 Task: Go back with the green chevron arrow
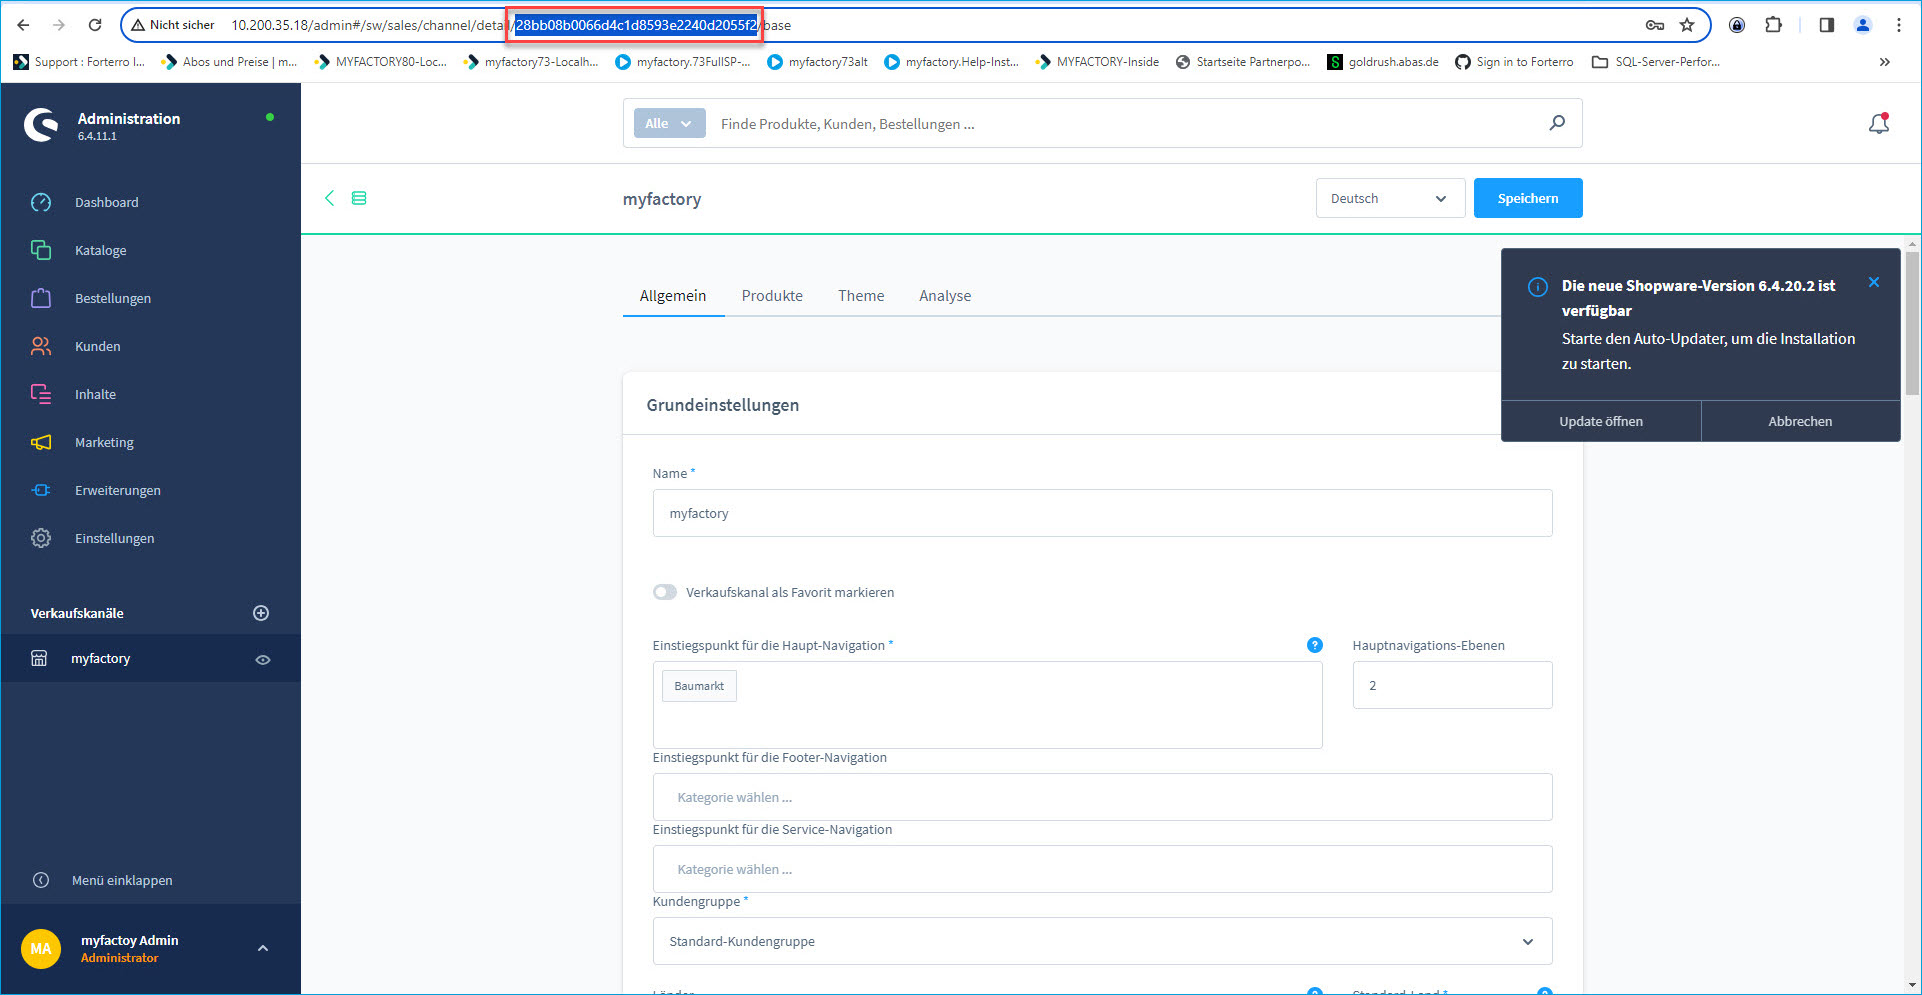click(x=329, y=198)
